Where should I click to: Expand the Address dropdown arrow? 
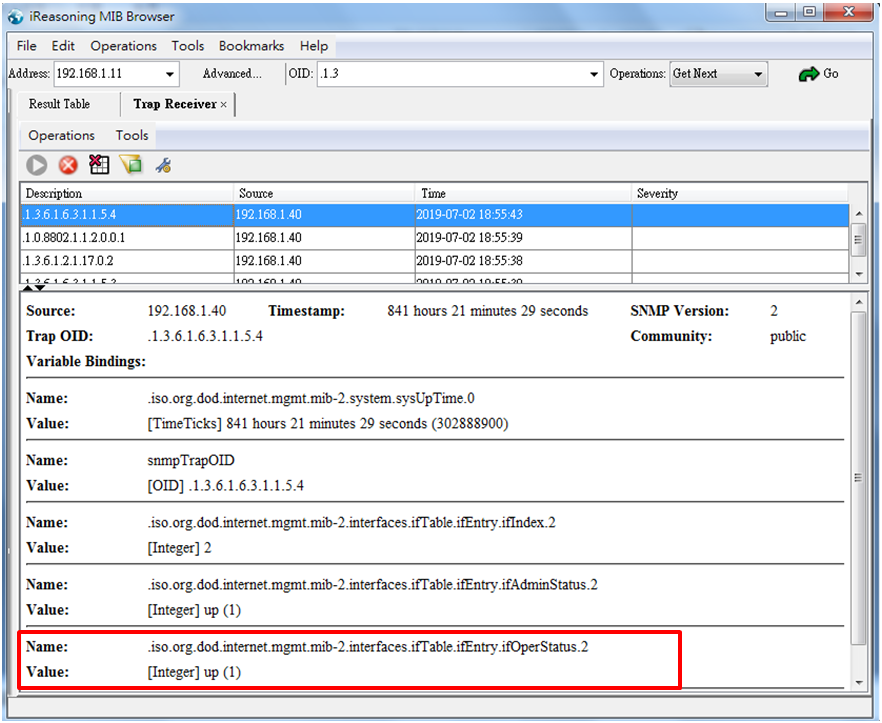tap(169, 74)
